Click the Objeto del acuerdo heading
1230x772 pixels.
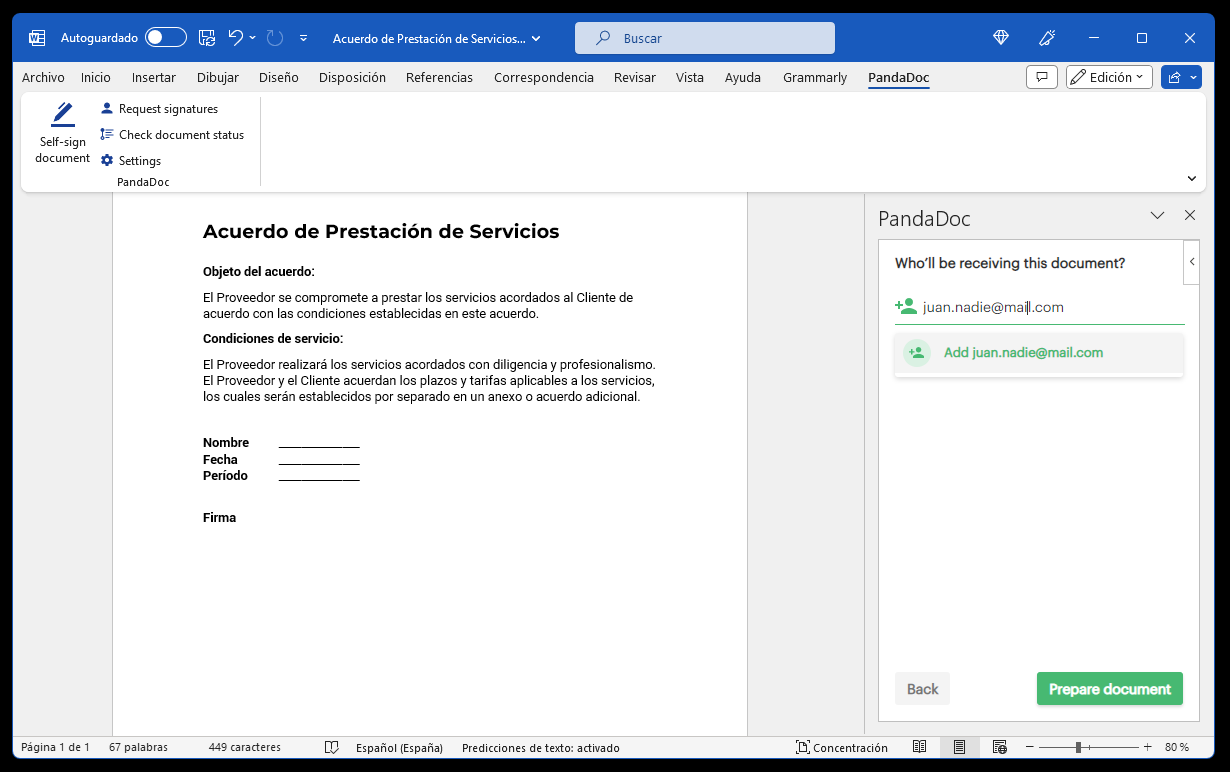click(258, 272)
